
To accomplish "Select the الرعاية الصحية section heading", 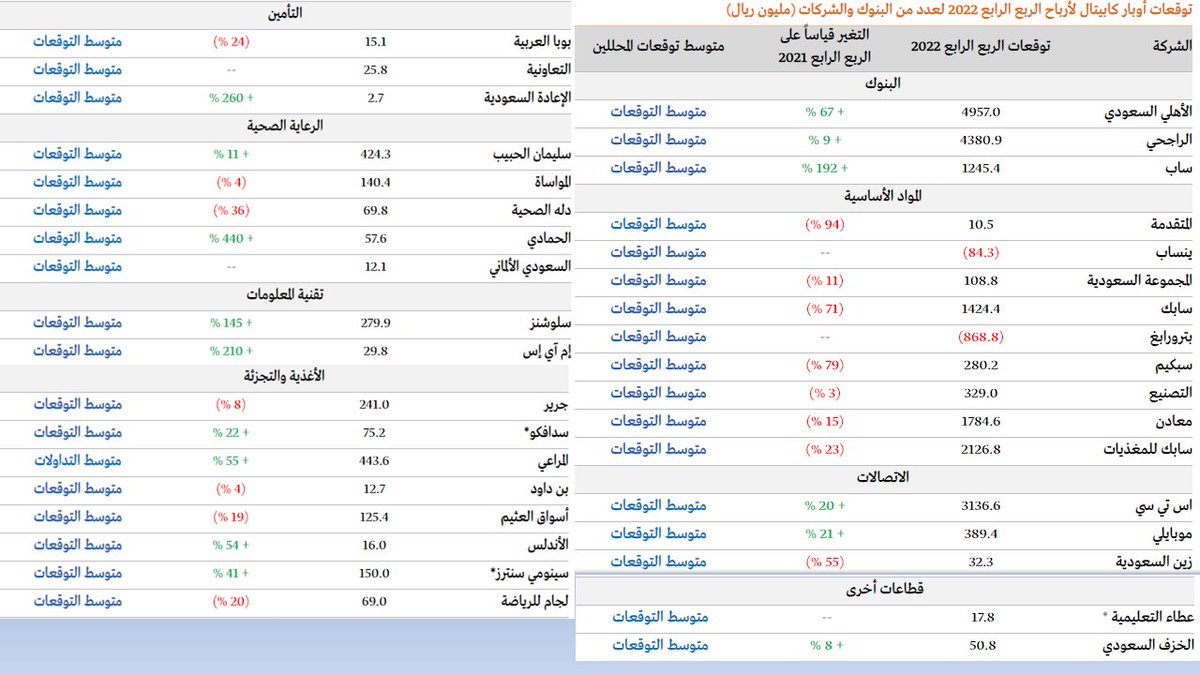I will [x=286, y=126].
